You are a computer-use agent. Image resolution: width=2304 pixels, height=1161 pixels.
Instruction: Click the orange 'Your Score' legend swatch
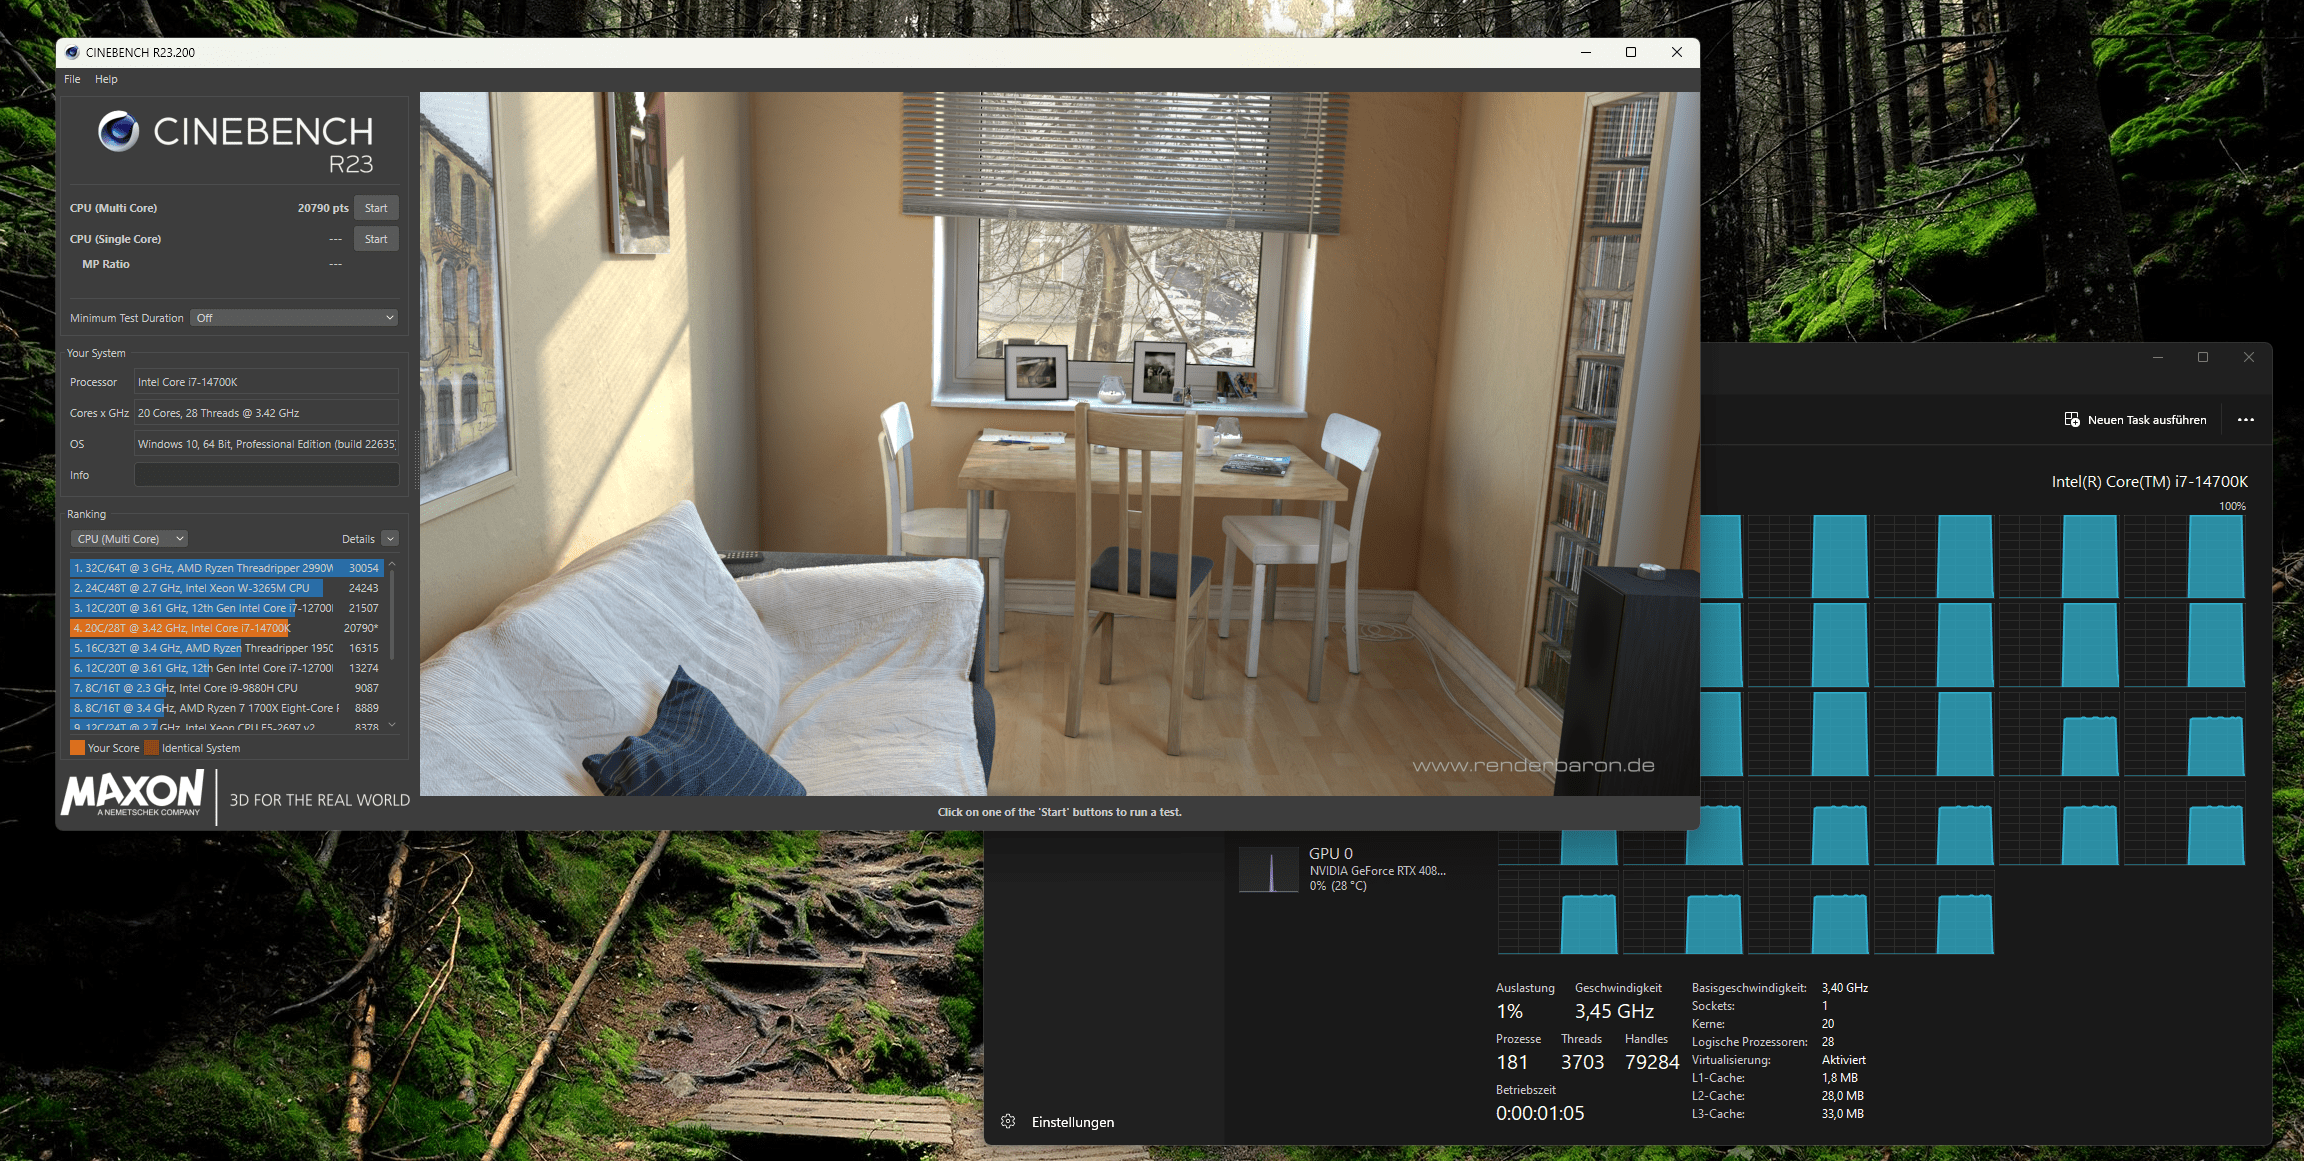pos(77,748)
